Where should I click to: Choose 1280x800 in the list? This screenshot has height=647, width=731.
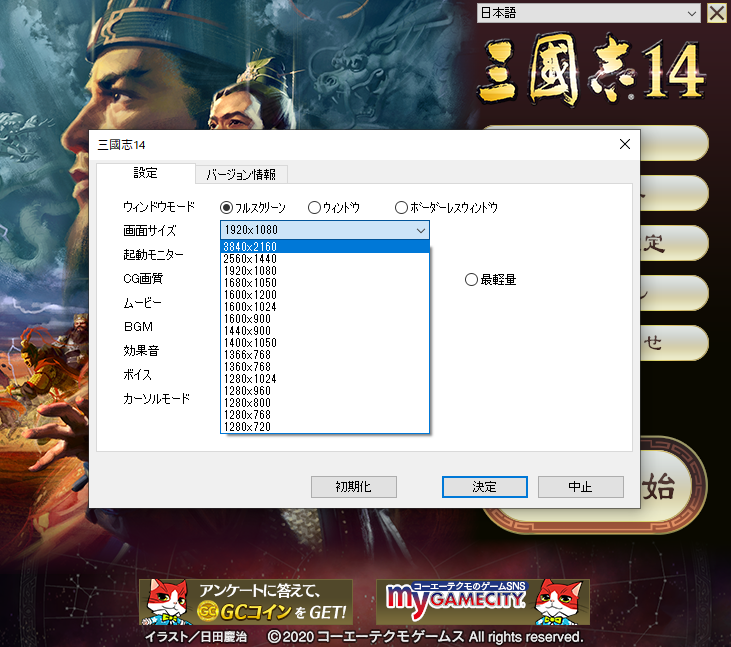pos(324,403)
